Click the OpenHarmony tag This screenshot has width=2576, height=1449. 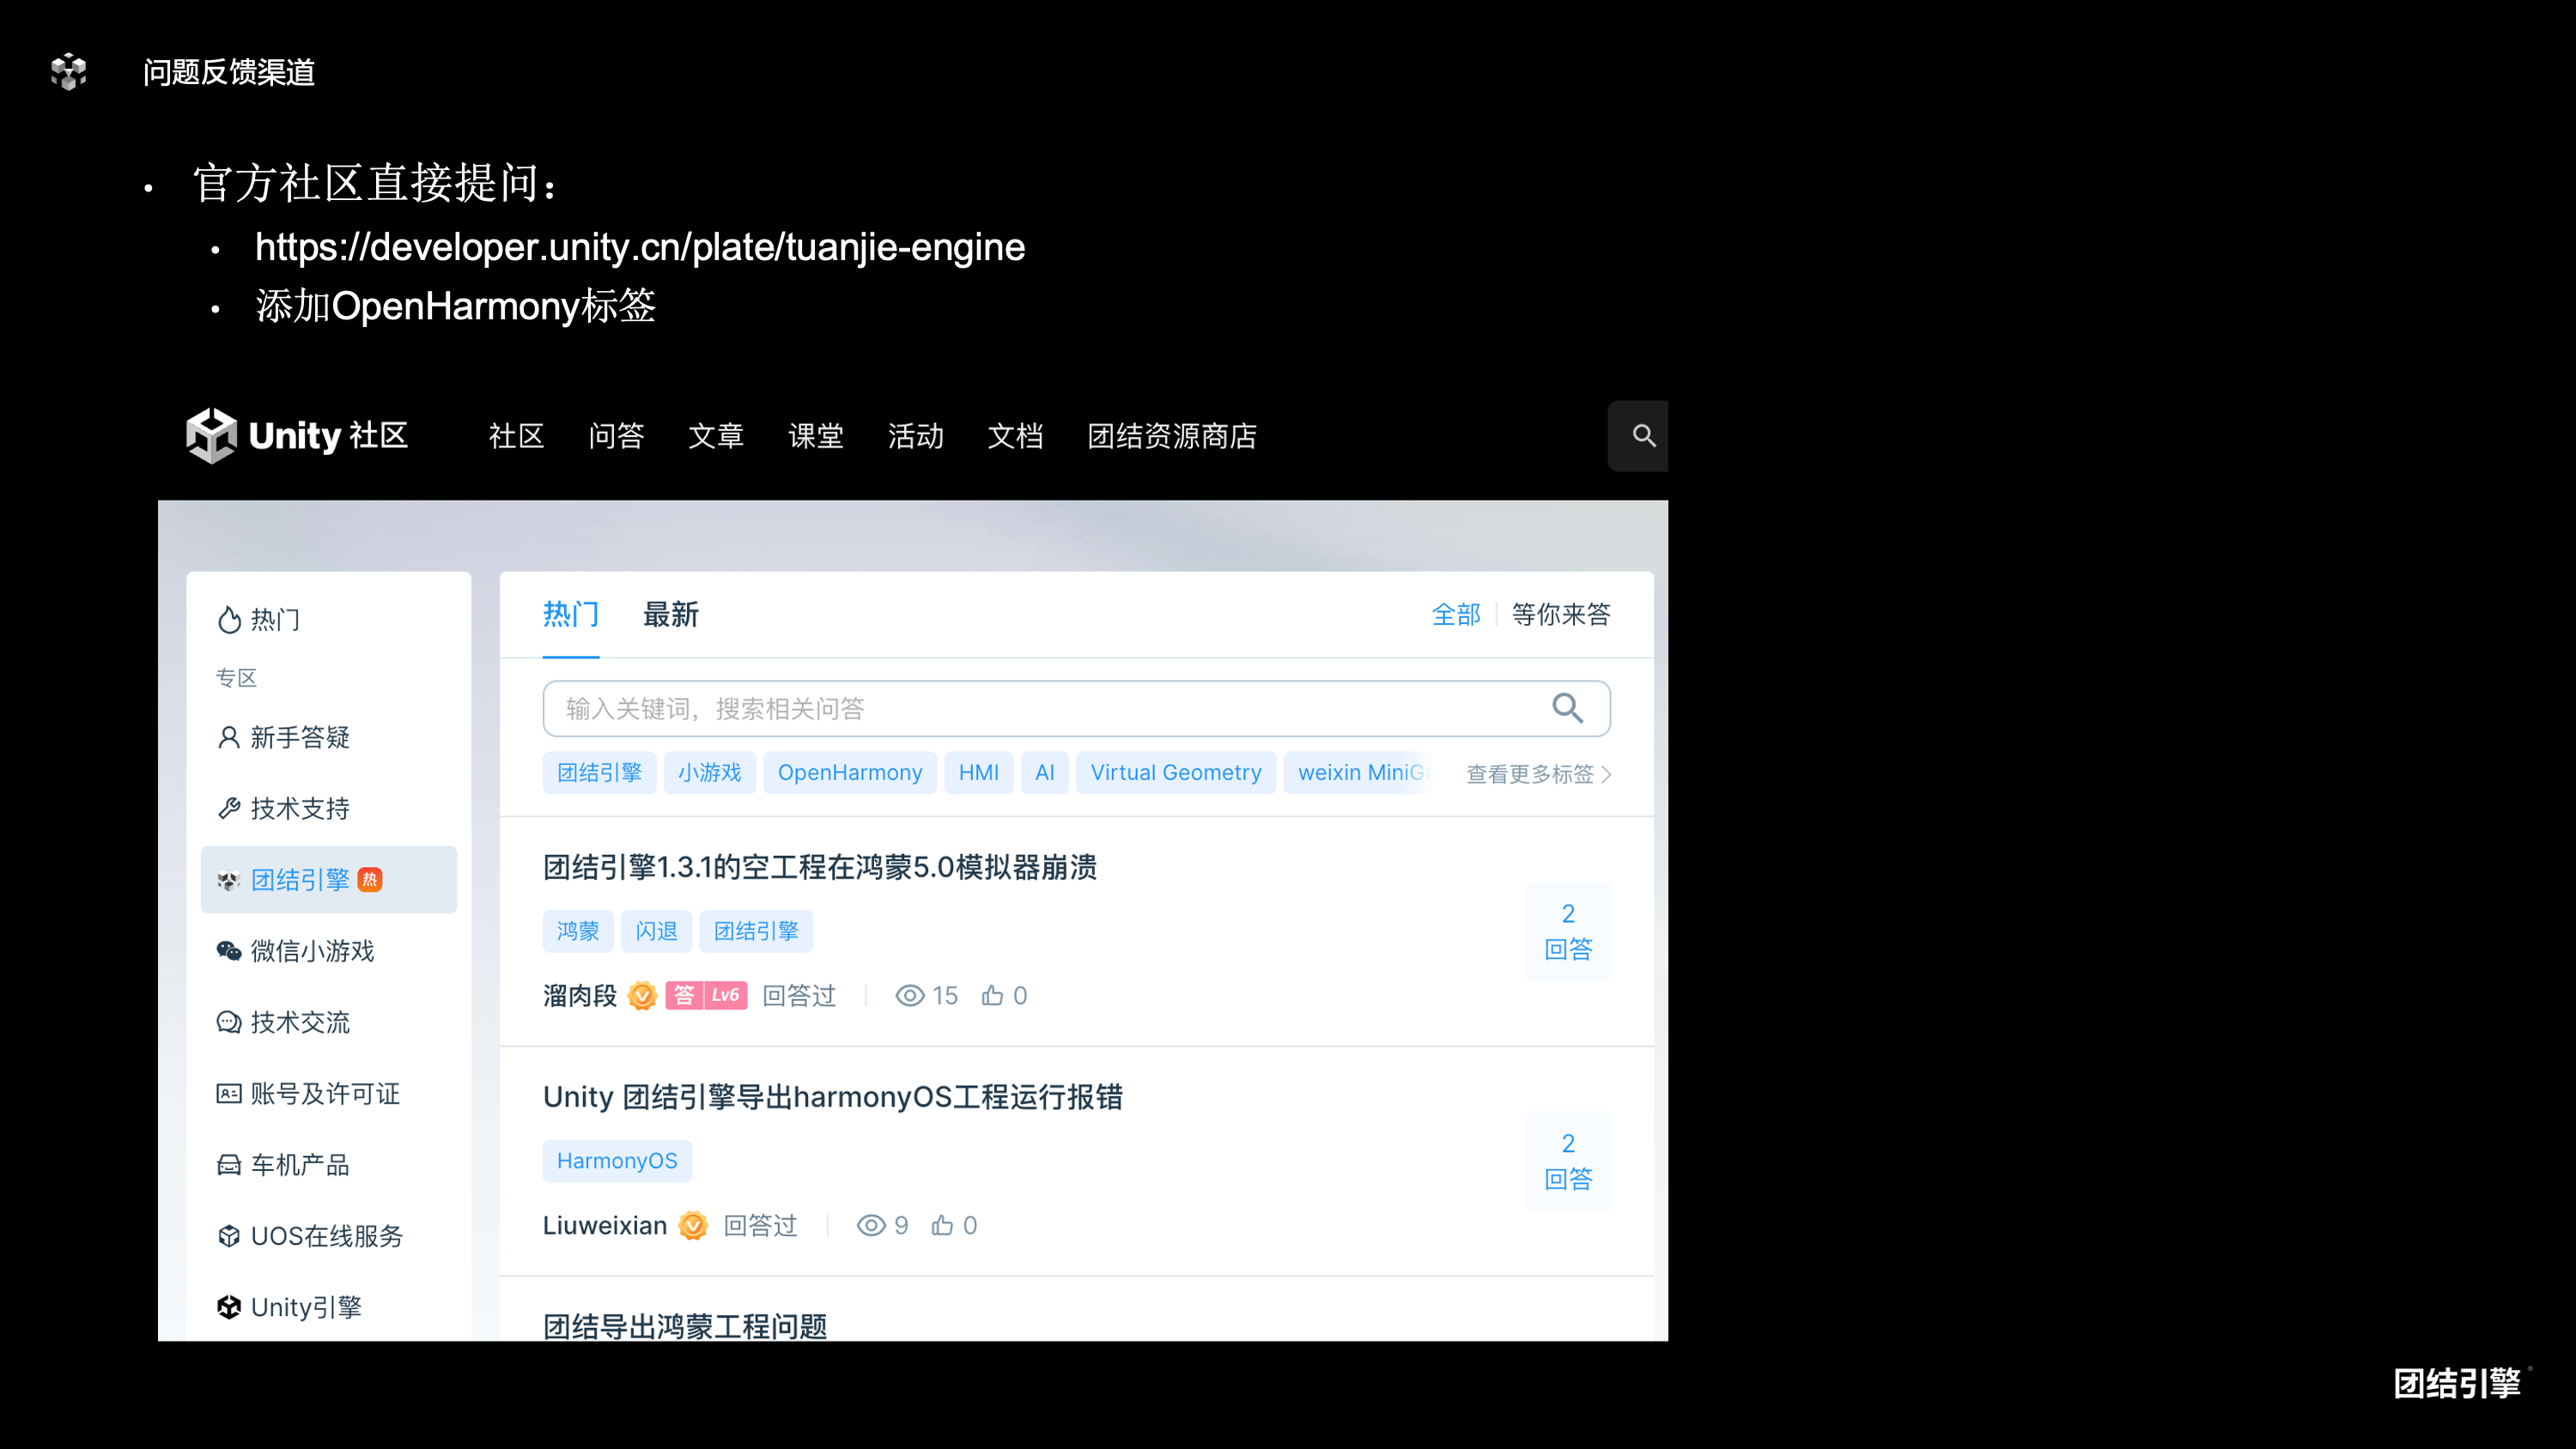[849, 773]
